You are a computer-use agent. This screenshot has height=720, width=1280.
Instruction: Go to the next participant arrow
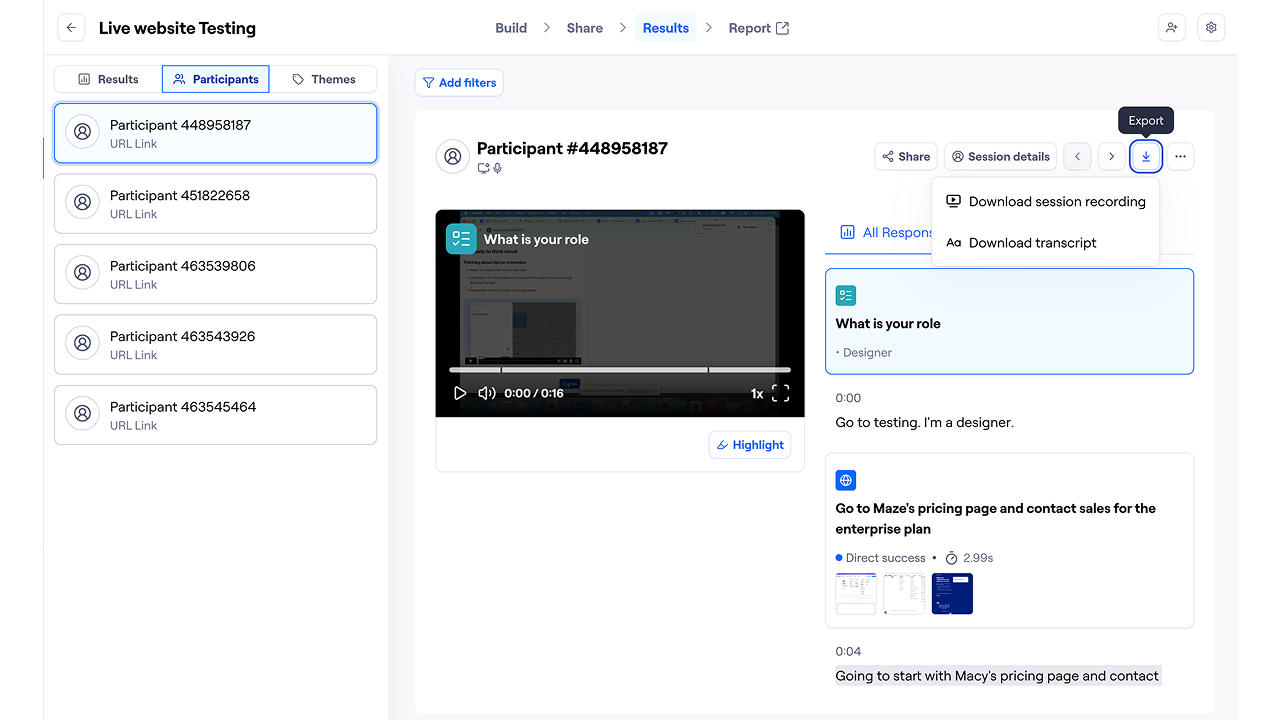click(1111, 157)
